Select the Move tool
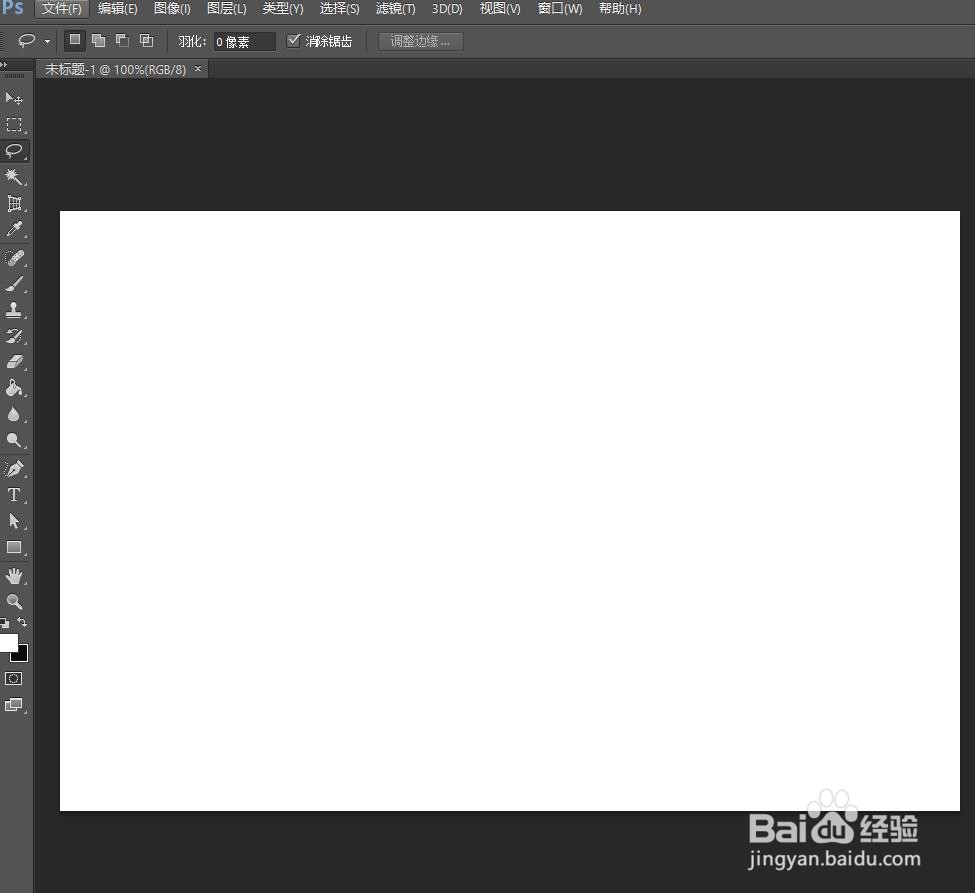975x893 pixels. point(14,98)
